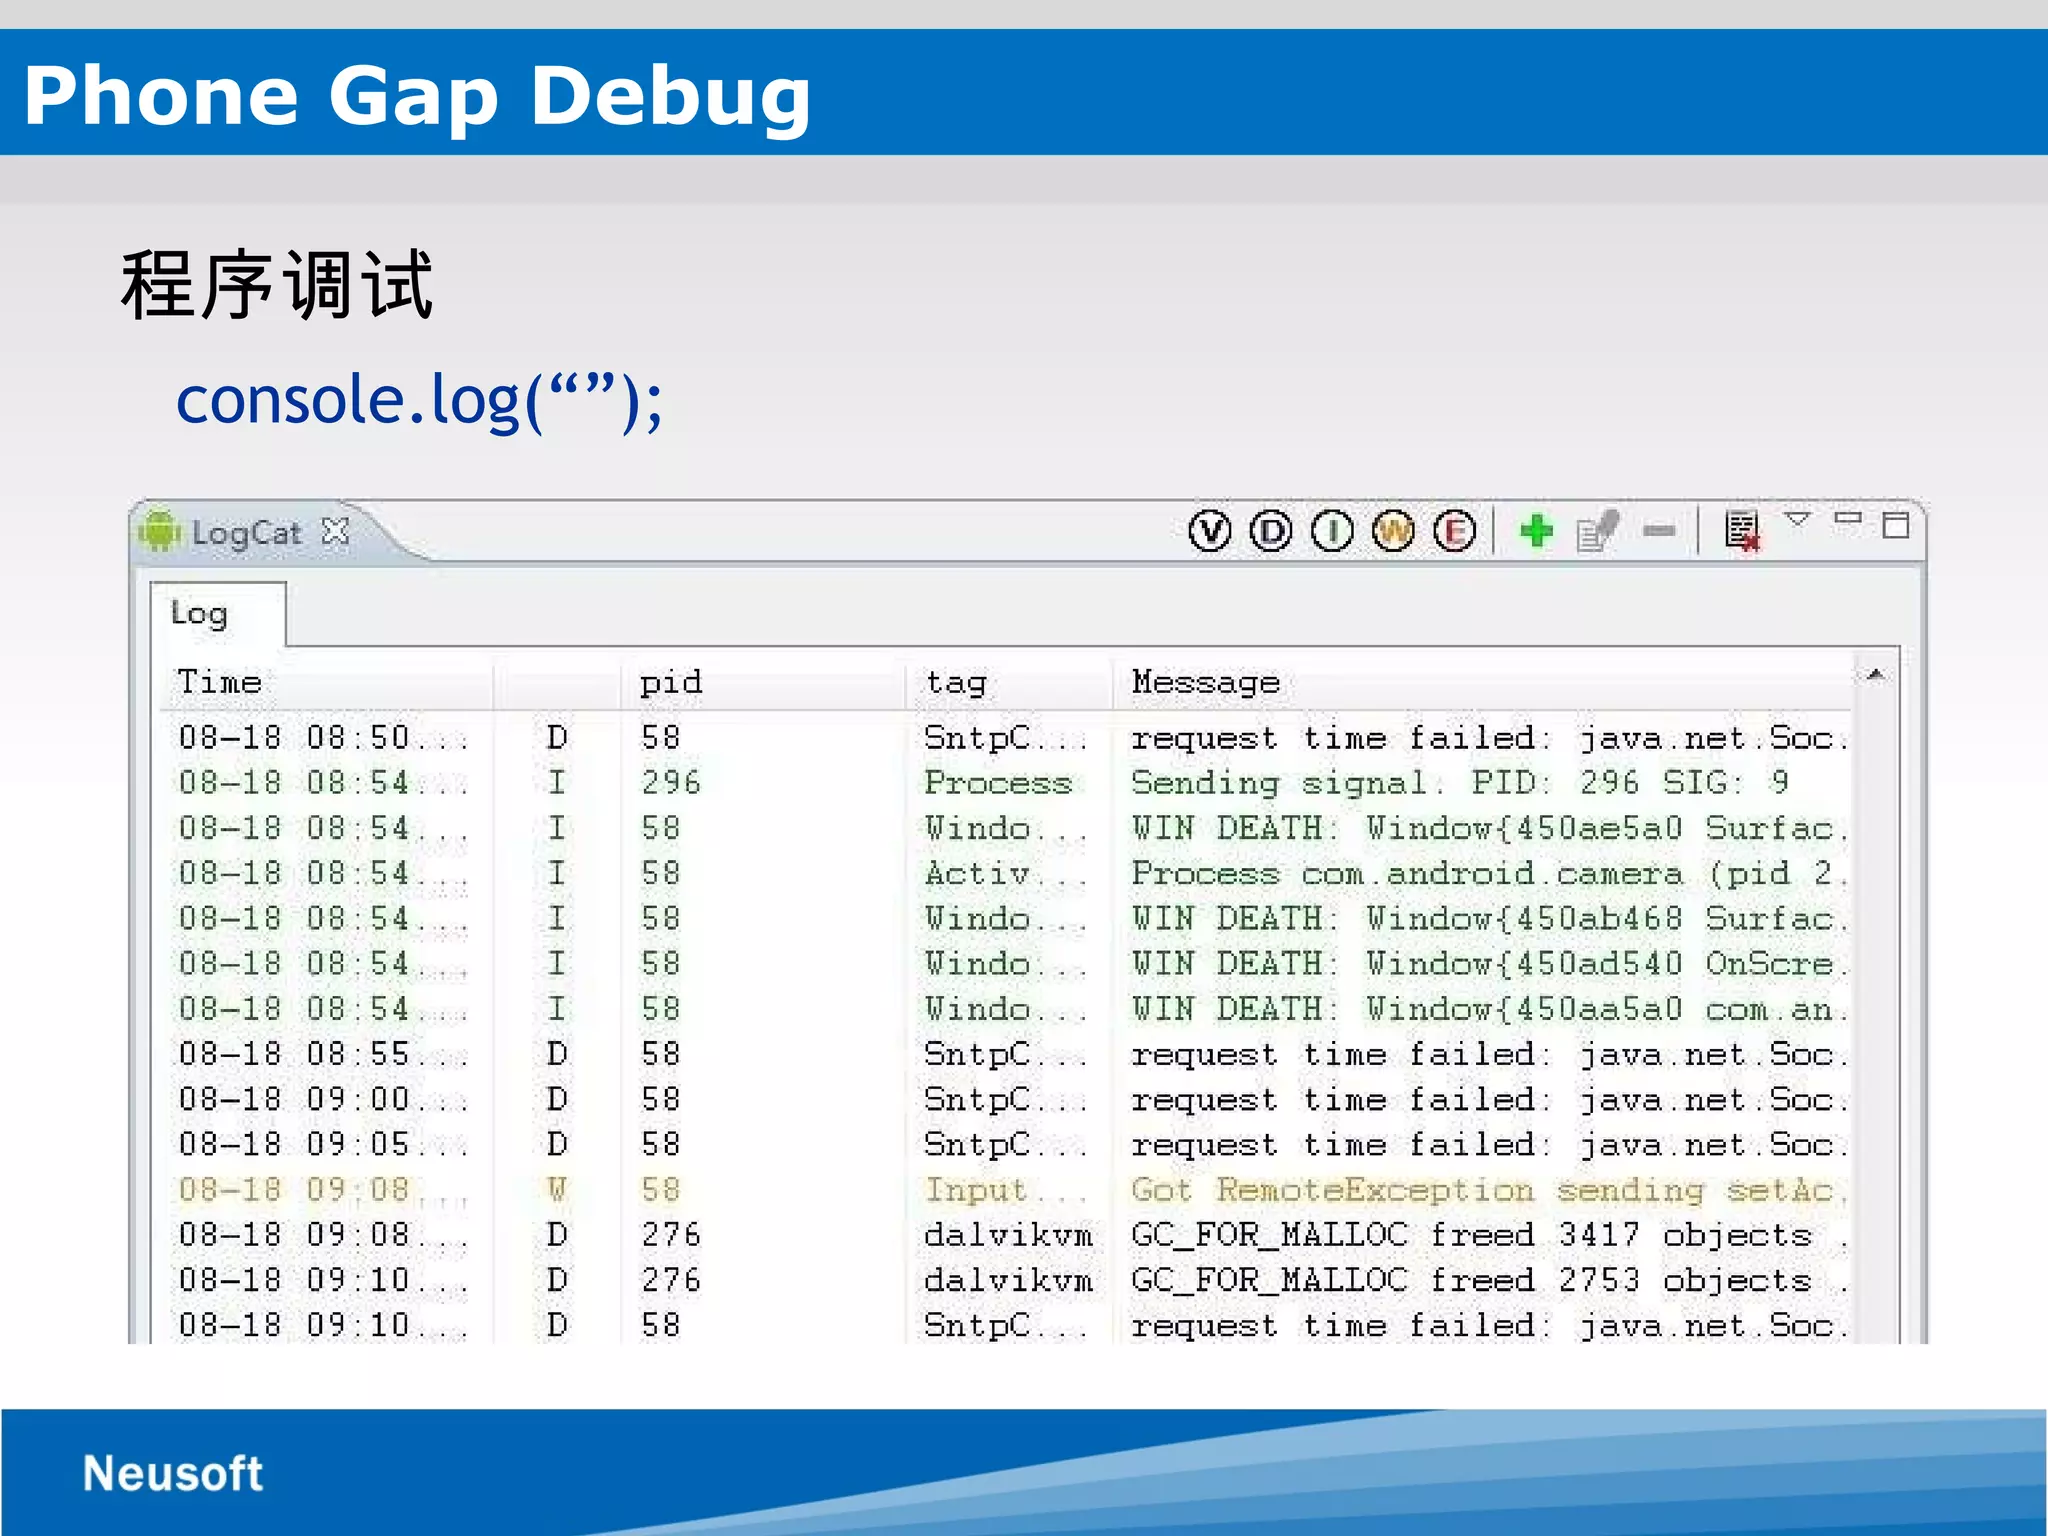Screen dimensions: 2048x1536
Task: Minimize the LogCat view panel
Action: tap(1848, 518)
